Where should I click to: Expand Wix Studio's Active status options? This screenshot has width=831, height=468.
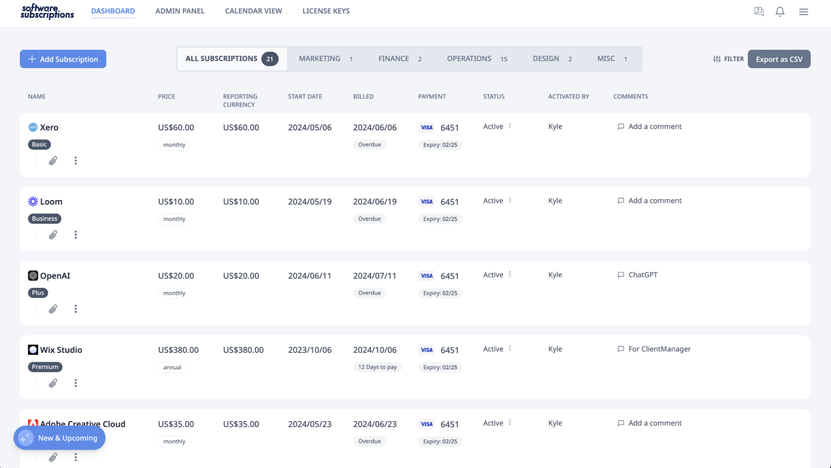pos(510,349)
